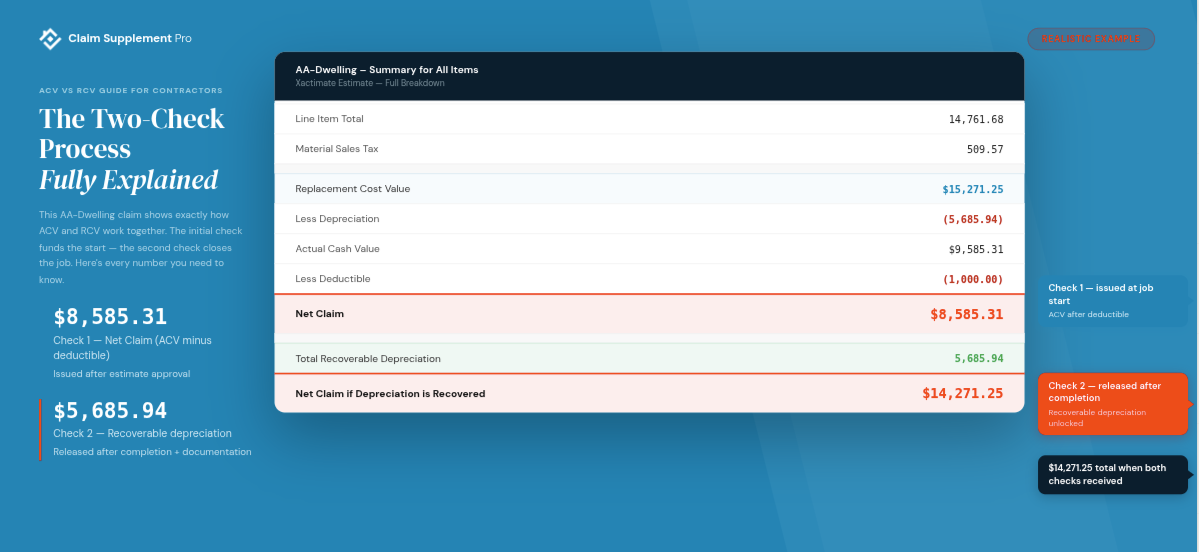Click the 509.57 tax value

[x=985, y=149]
